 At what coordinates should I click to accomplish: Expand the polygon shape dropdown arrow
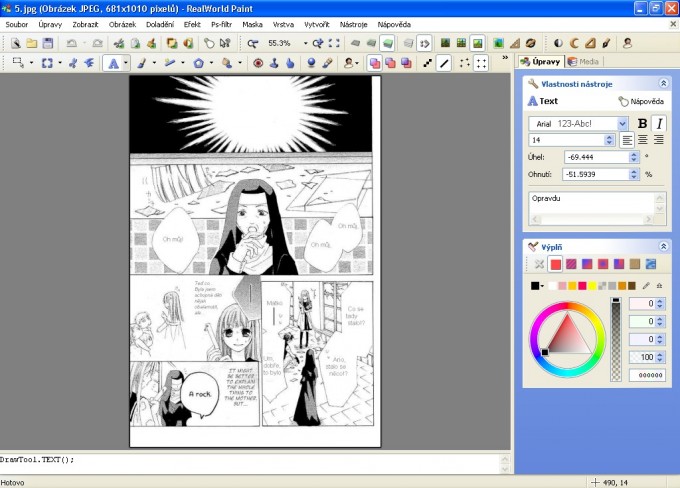tap(211, 63)
